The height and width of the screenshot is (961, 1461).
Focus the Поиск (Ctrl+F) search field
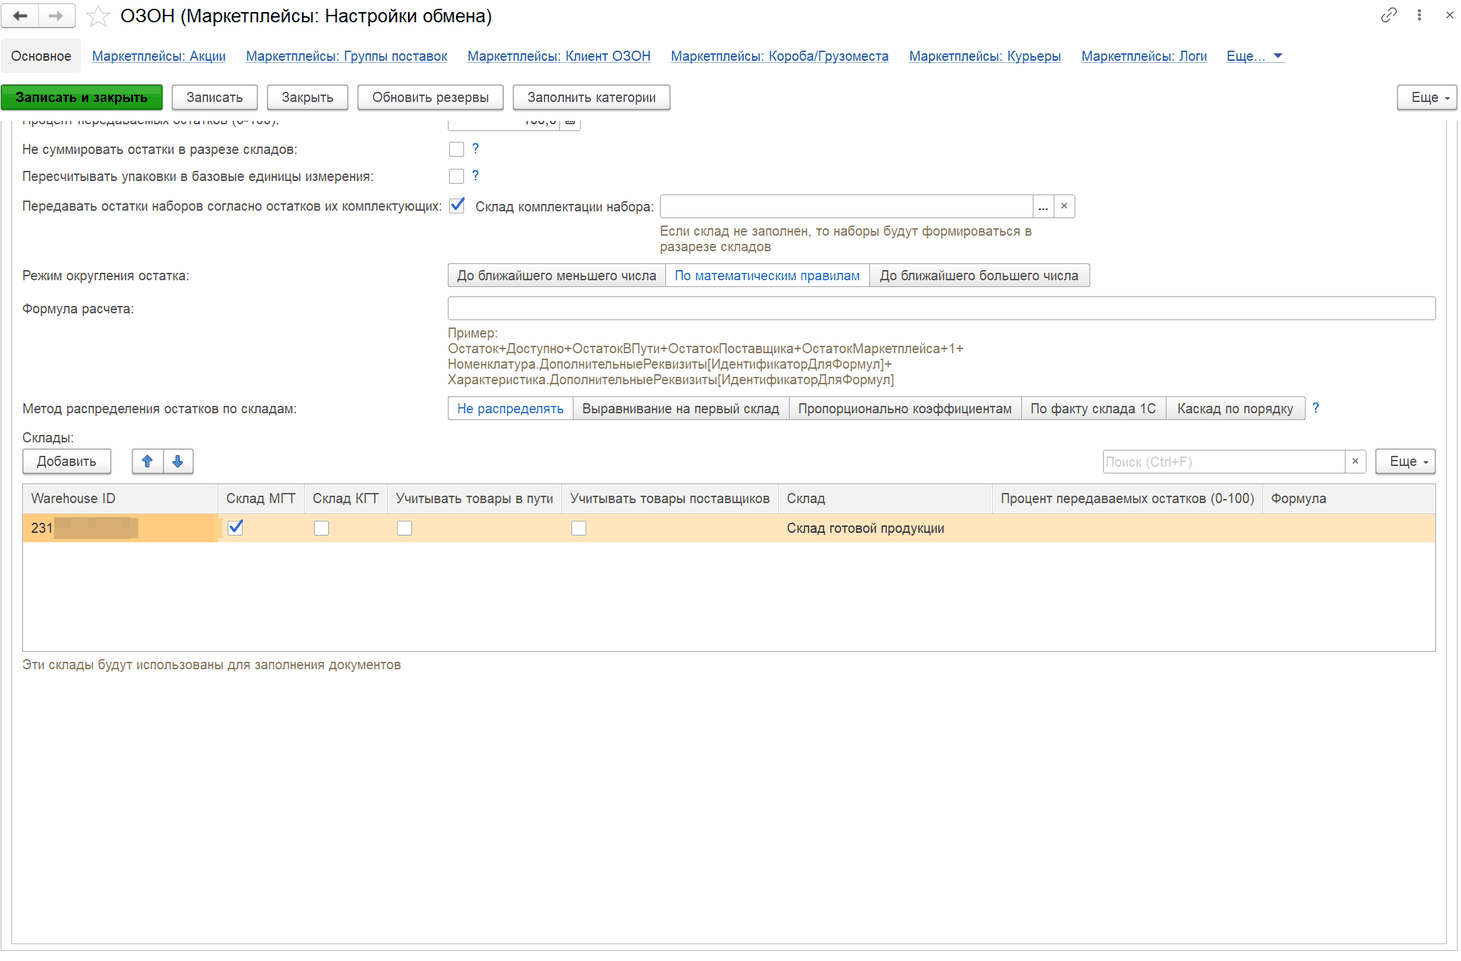1224,461
